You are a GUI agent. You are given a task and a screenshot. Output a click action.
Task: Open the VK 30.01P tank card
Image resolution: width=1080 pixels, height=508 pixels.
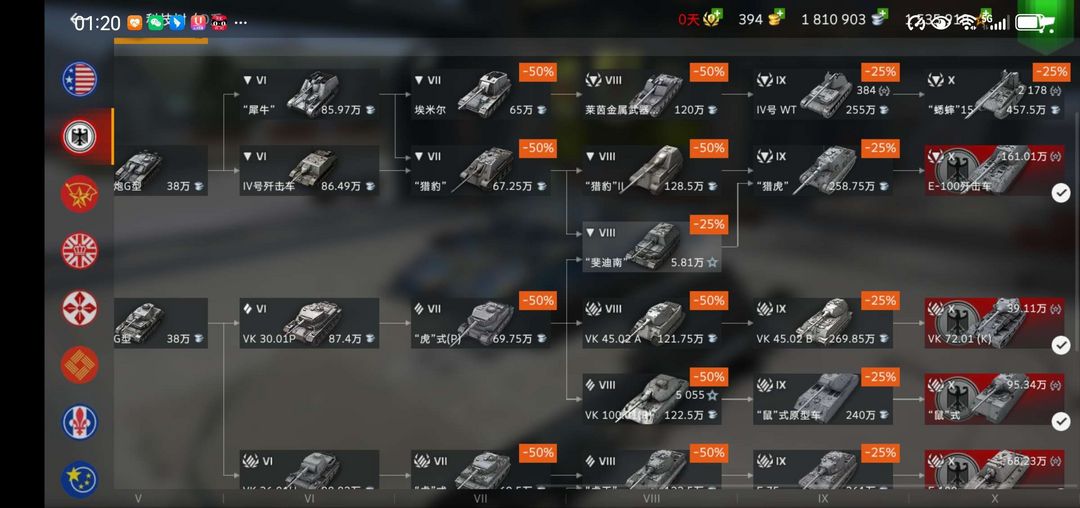pyautogui.click(x=309, y=323)
